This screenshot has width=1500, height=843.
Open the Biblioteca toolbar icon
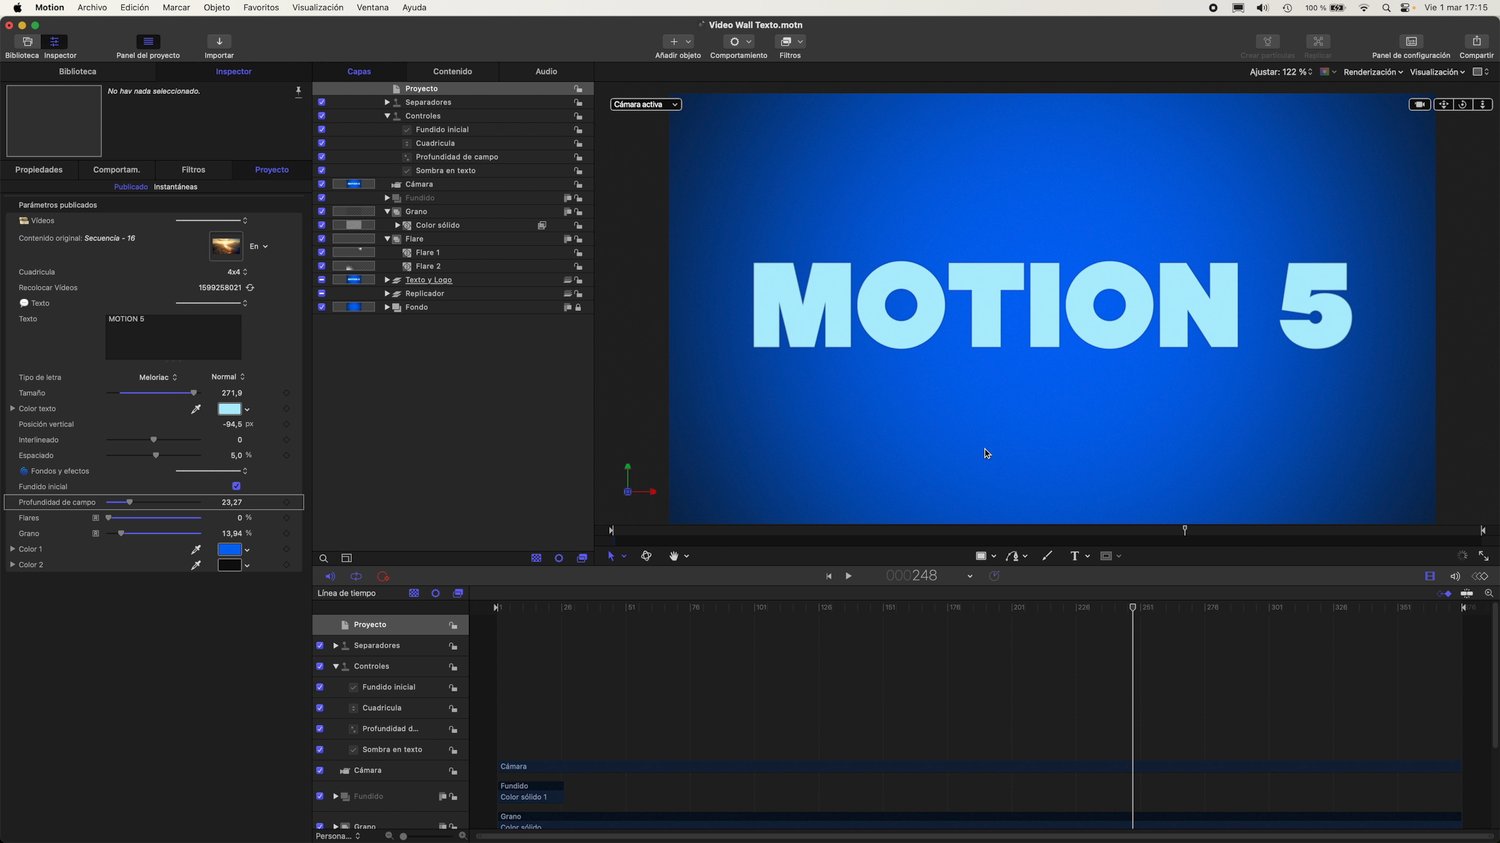[27, 42]
